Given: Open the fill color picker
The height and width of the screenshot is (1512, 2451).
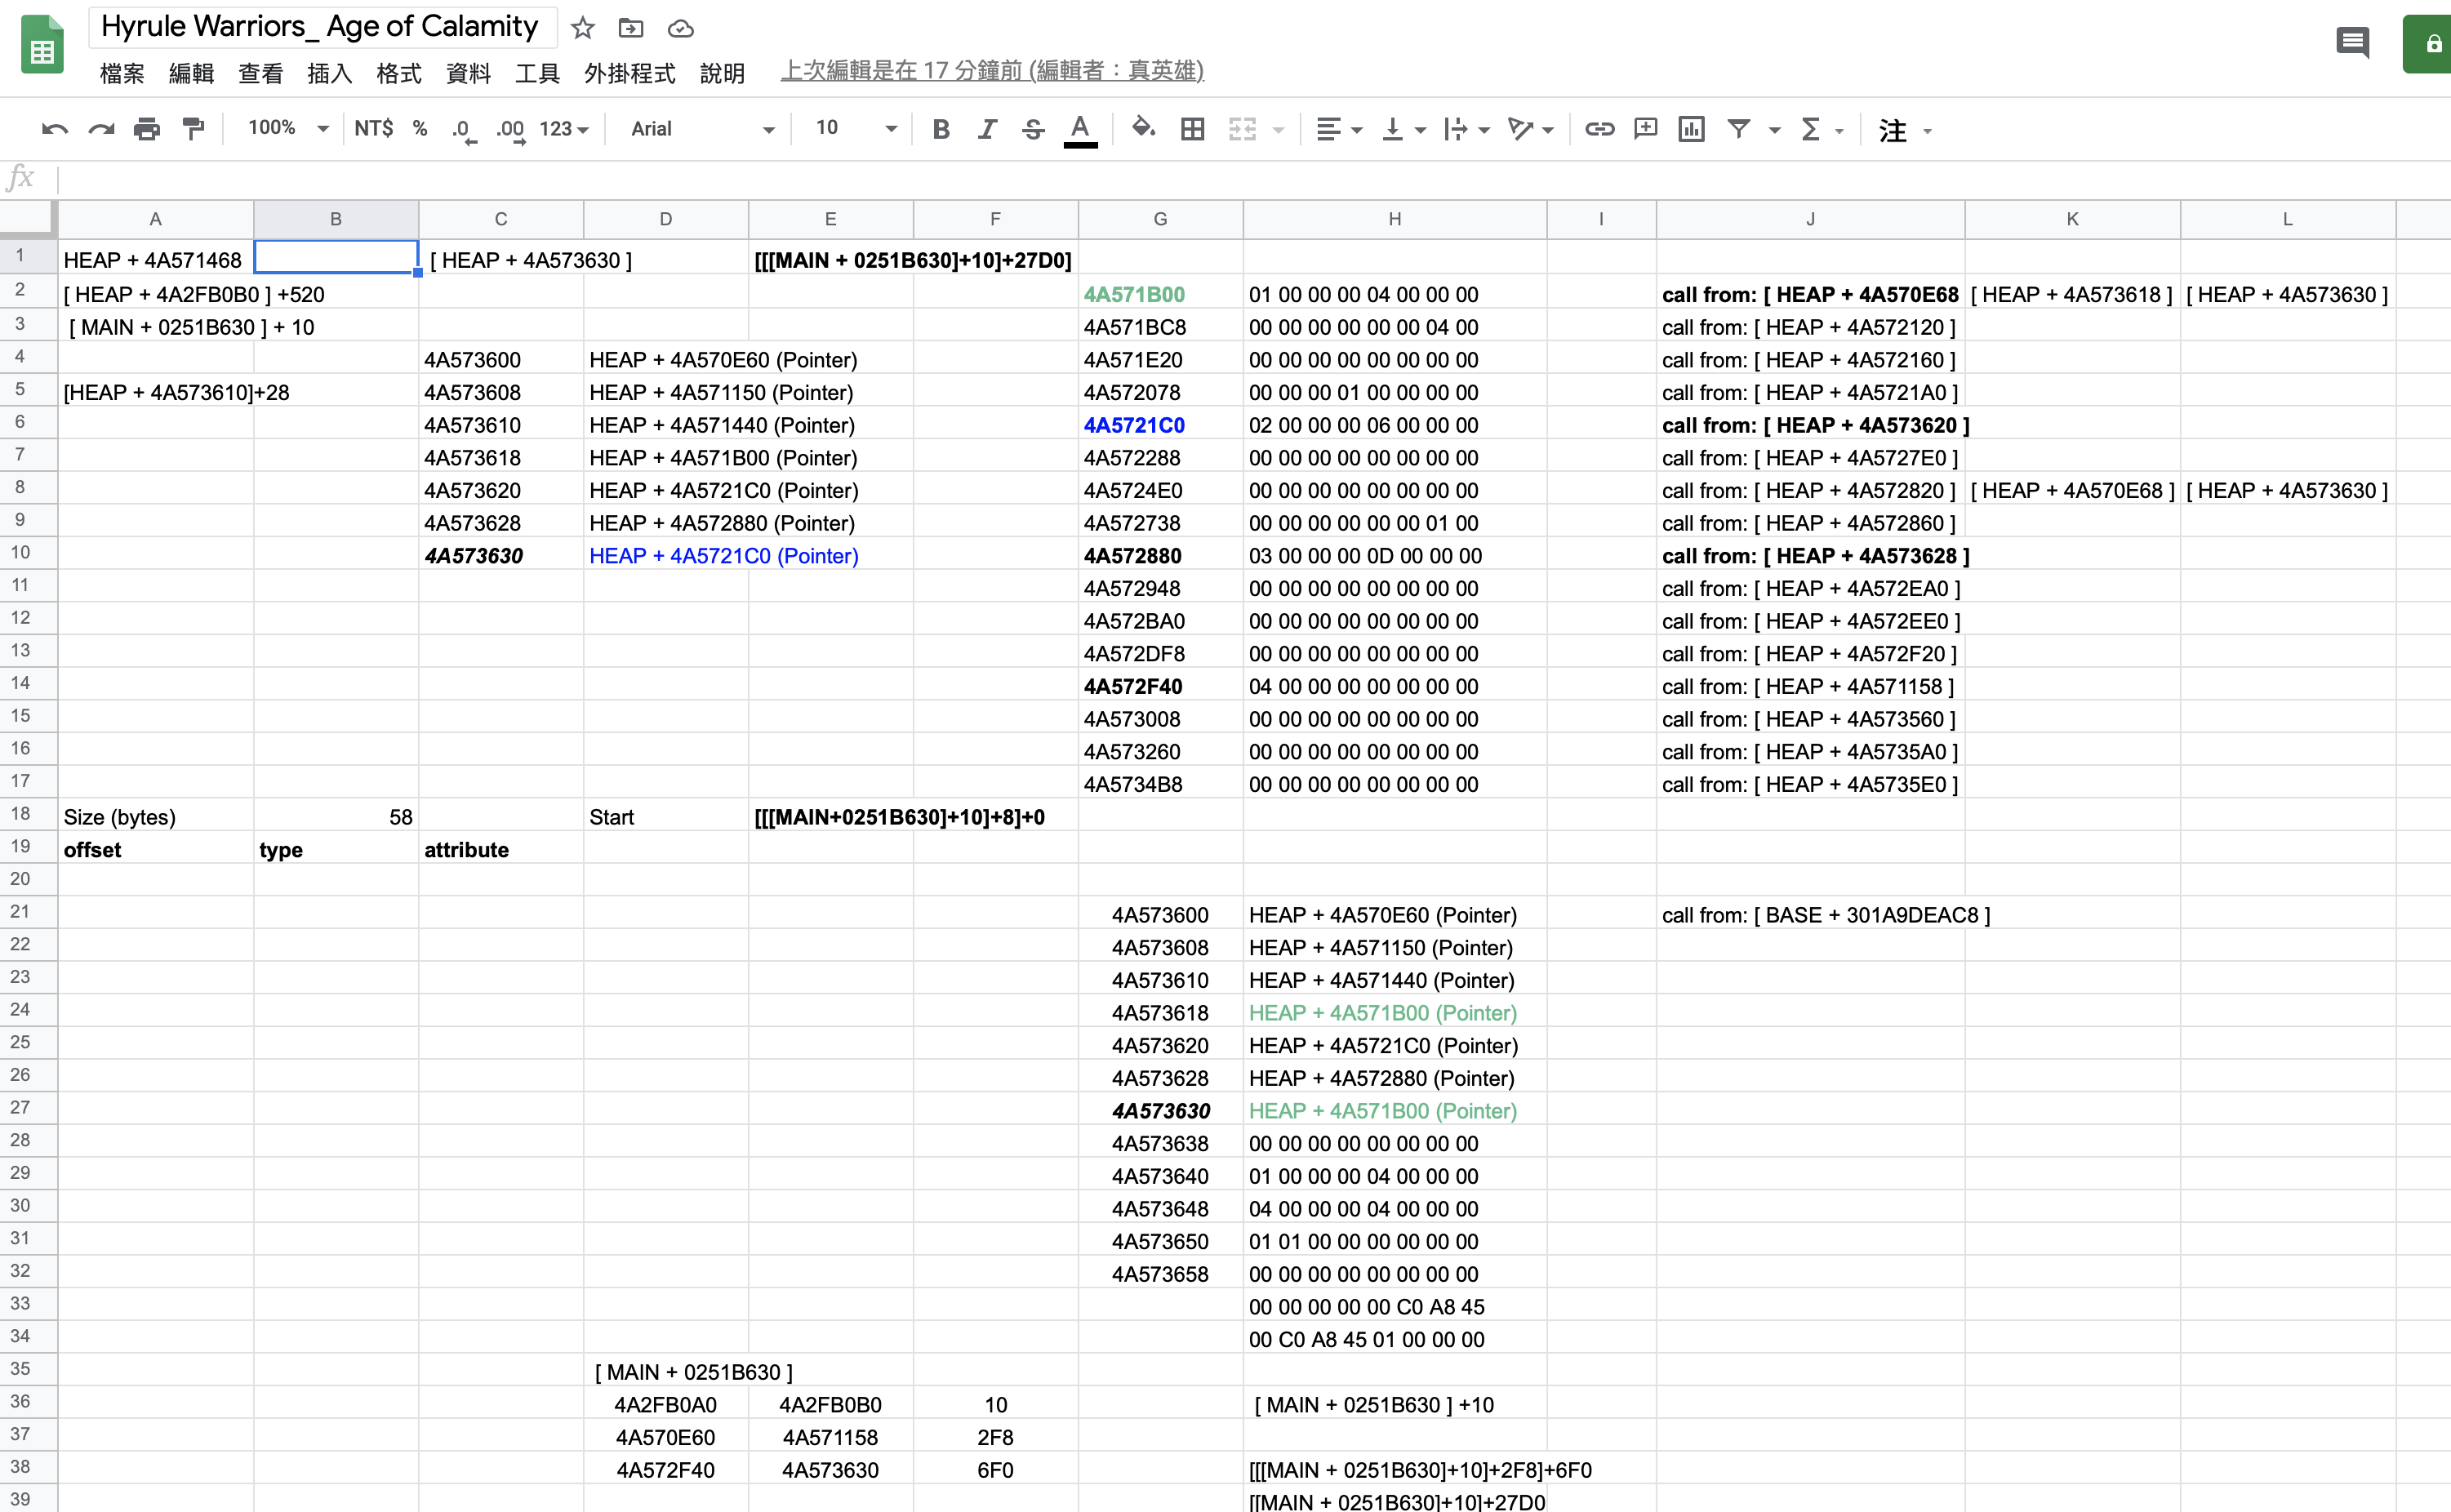Looking at the screenshot, I should coord(1142,129).
